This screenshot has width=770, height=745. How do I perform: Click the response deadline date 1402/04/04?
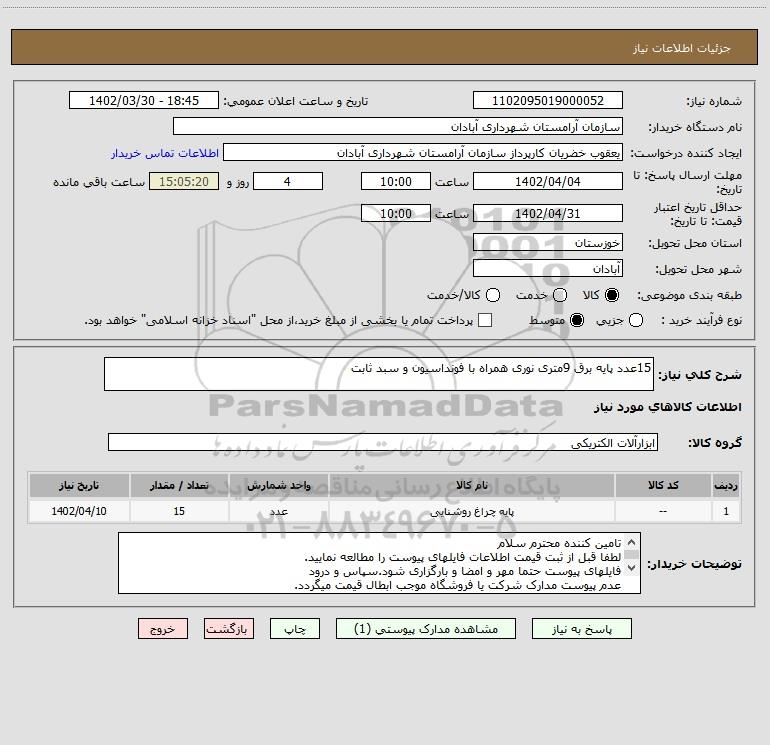548,181
